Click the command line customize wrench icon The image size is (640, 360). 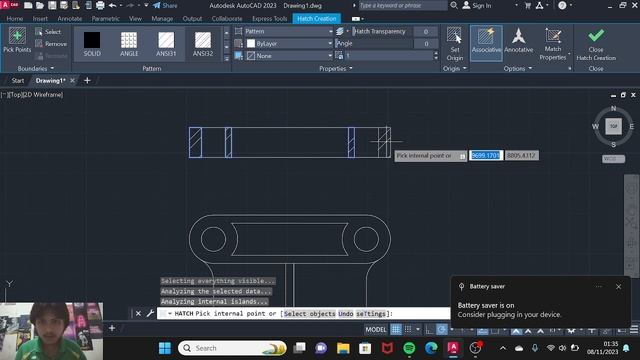click(150, 313)
